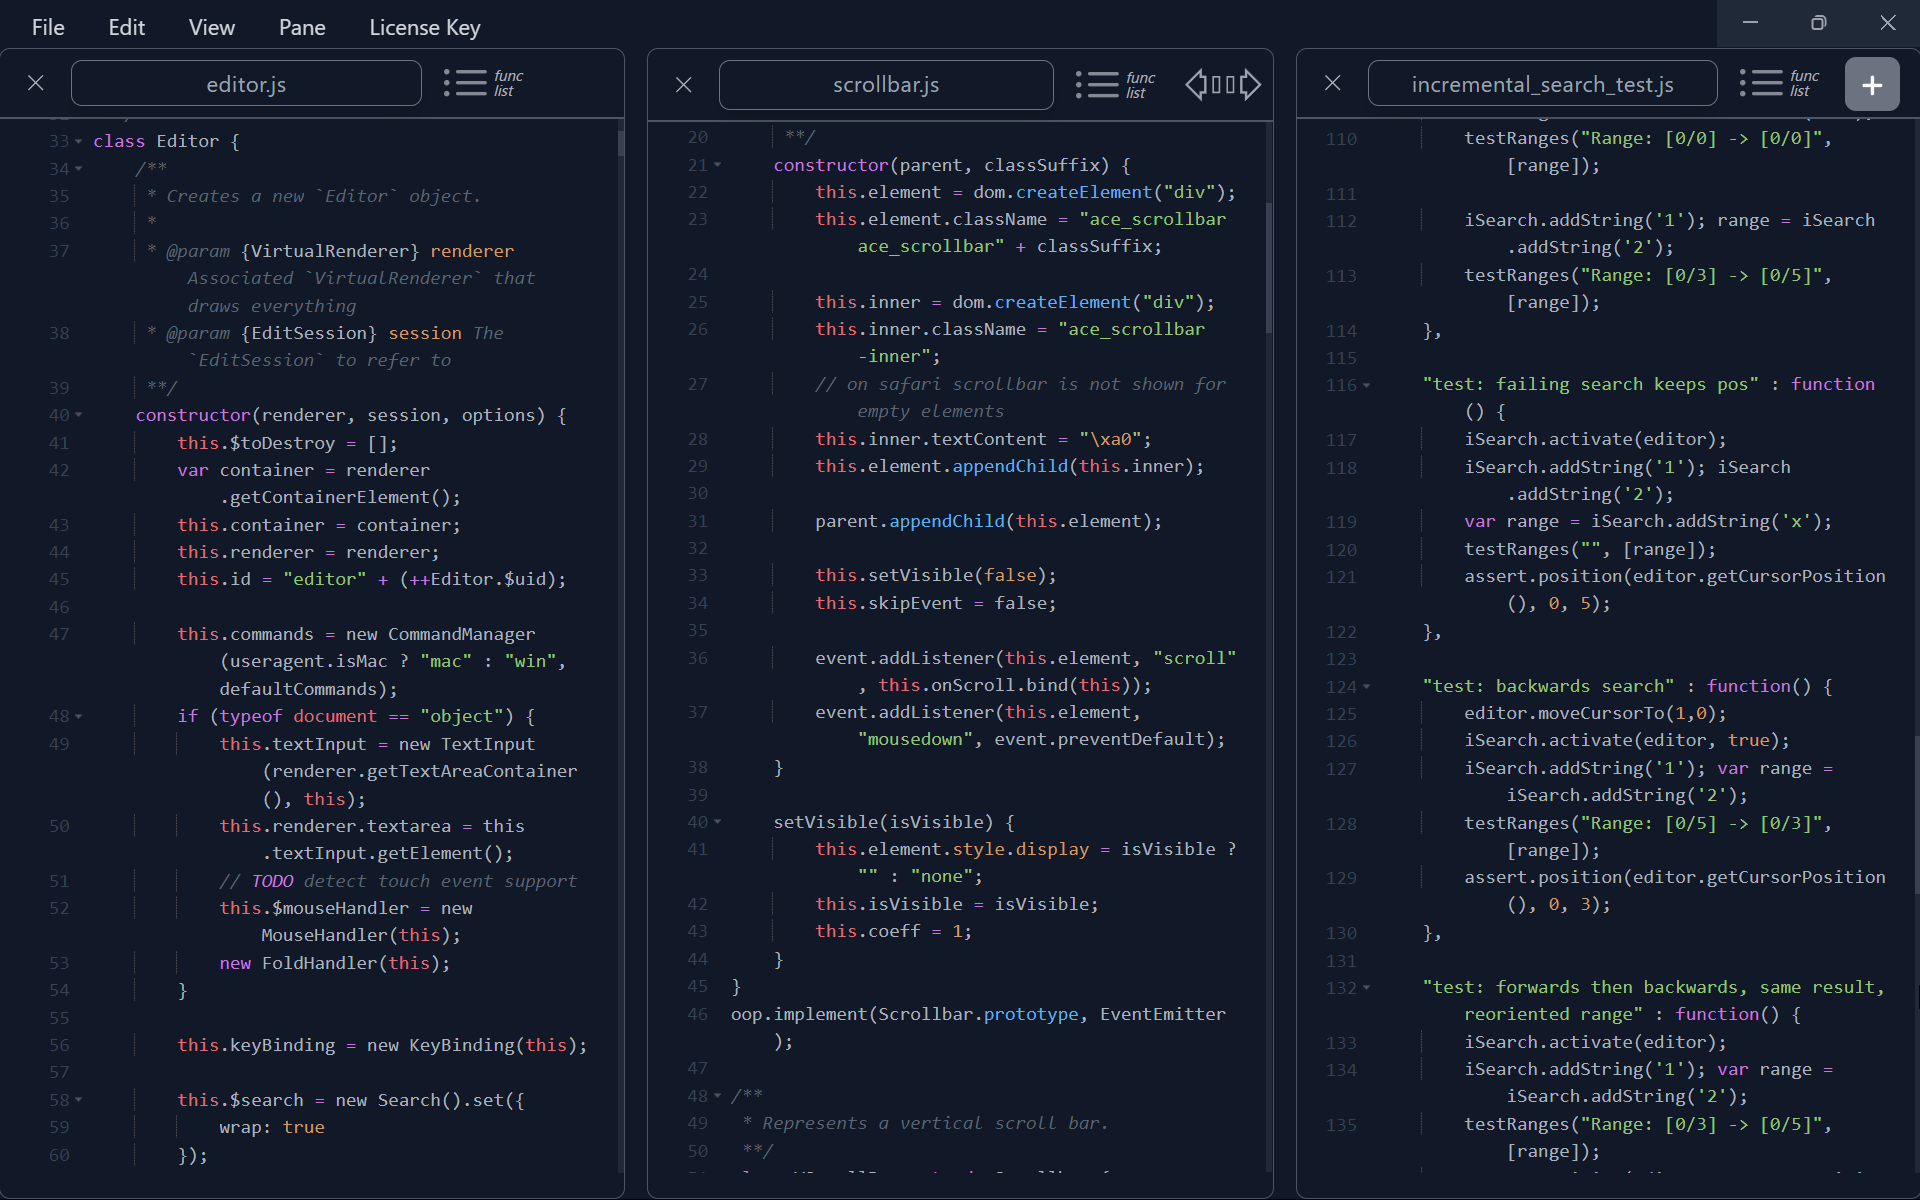Place cursor on 'wrap: true' in editor.js
The width and height of the screenshot is (1920, 1200).
pos(272,1127)
